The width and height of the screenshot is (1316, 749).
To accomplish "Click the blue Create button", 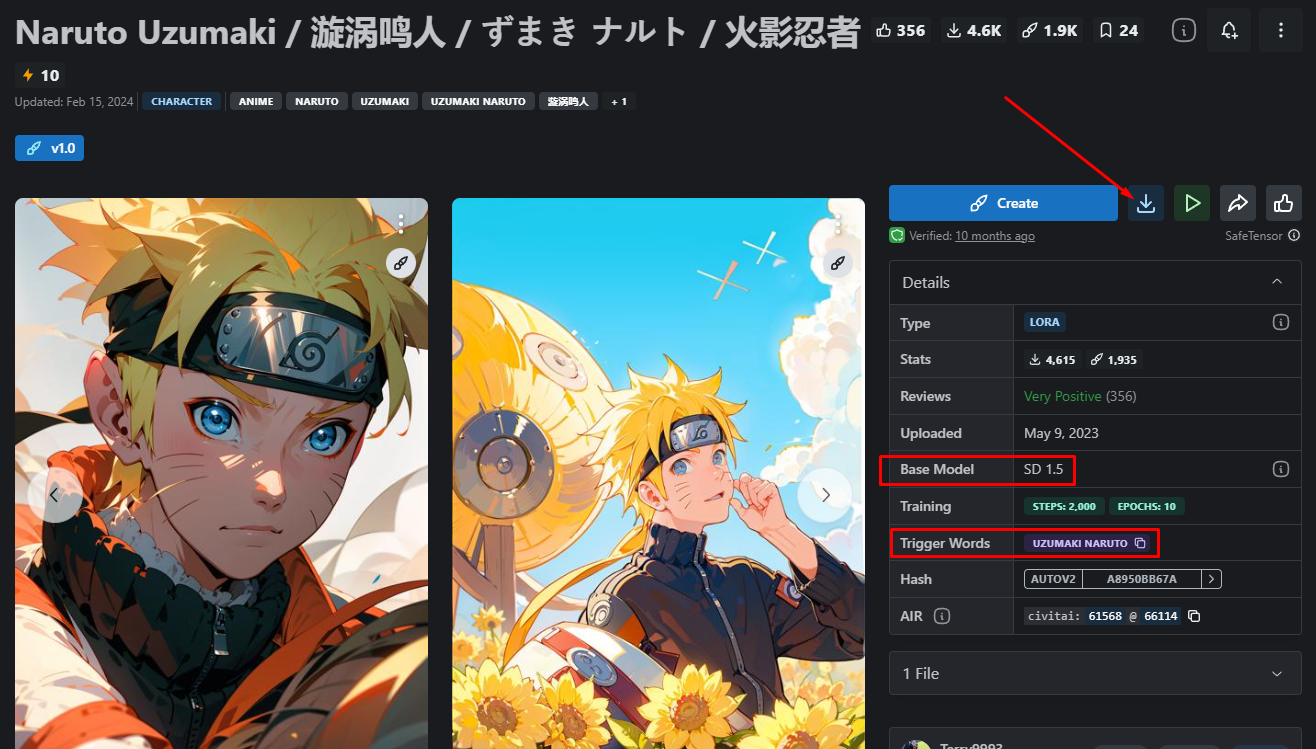I will pos(1003,203).
